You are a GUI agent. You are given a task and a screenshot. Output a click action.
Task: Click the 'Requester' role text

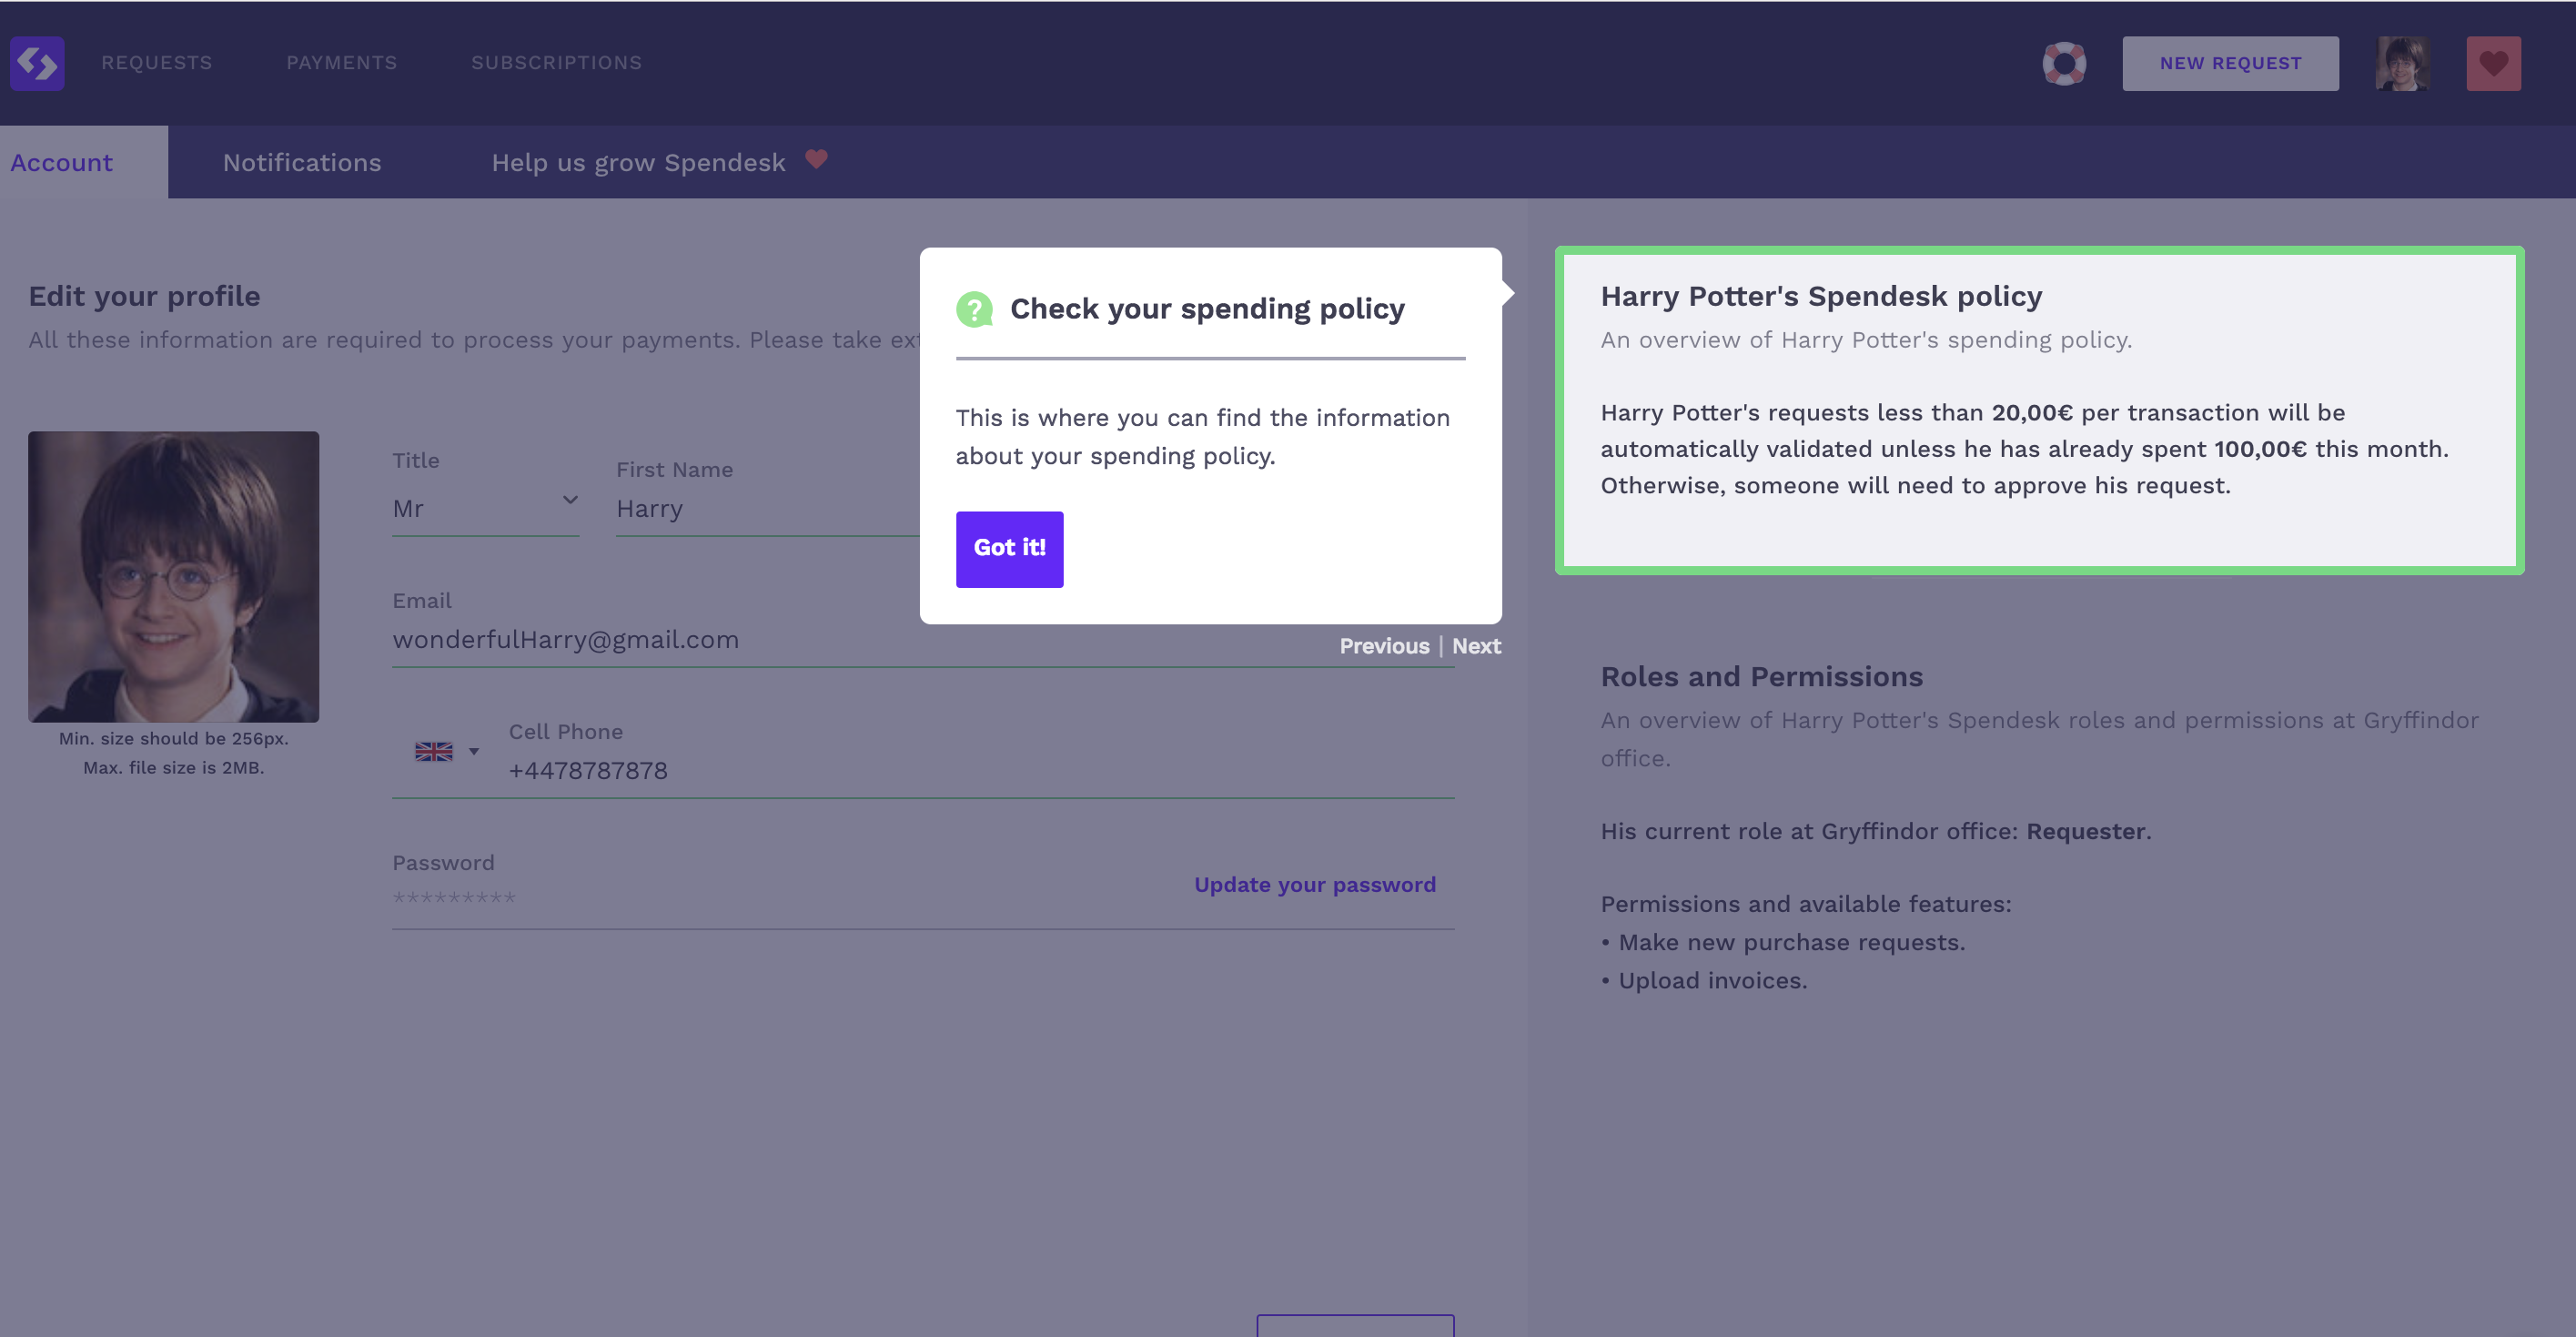(2085, 832)
